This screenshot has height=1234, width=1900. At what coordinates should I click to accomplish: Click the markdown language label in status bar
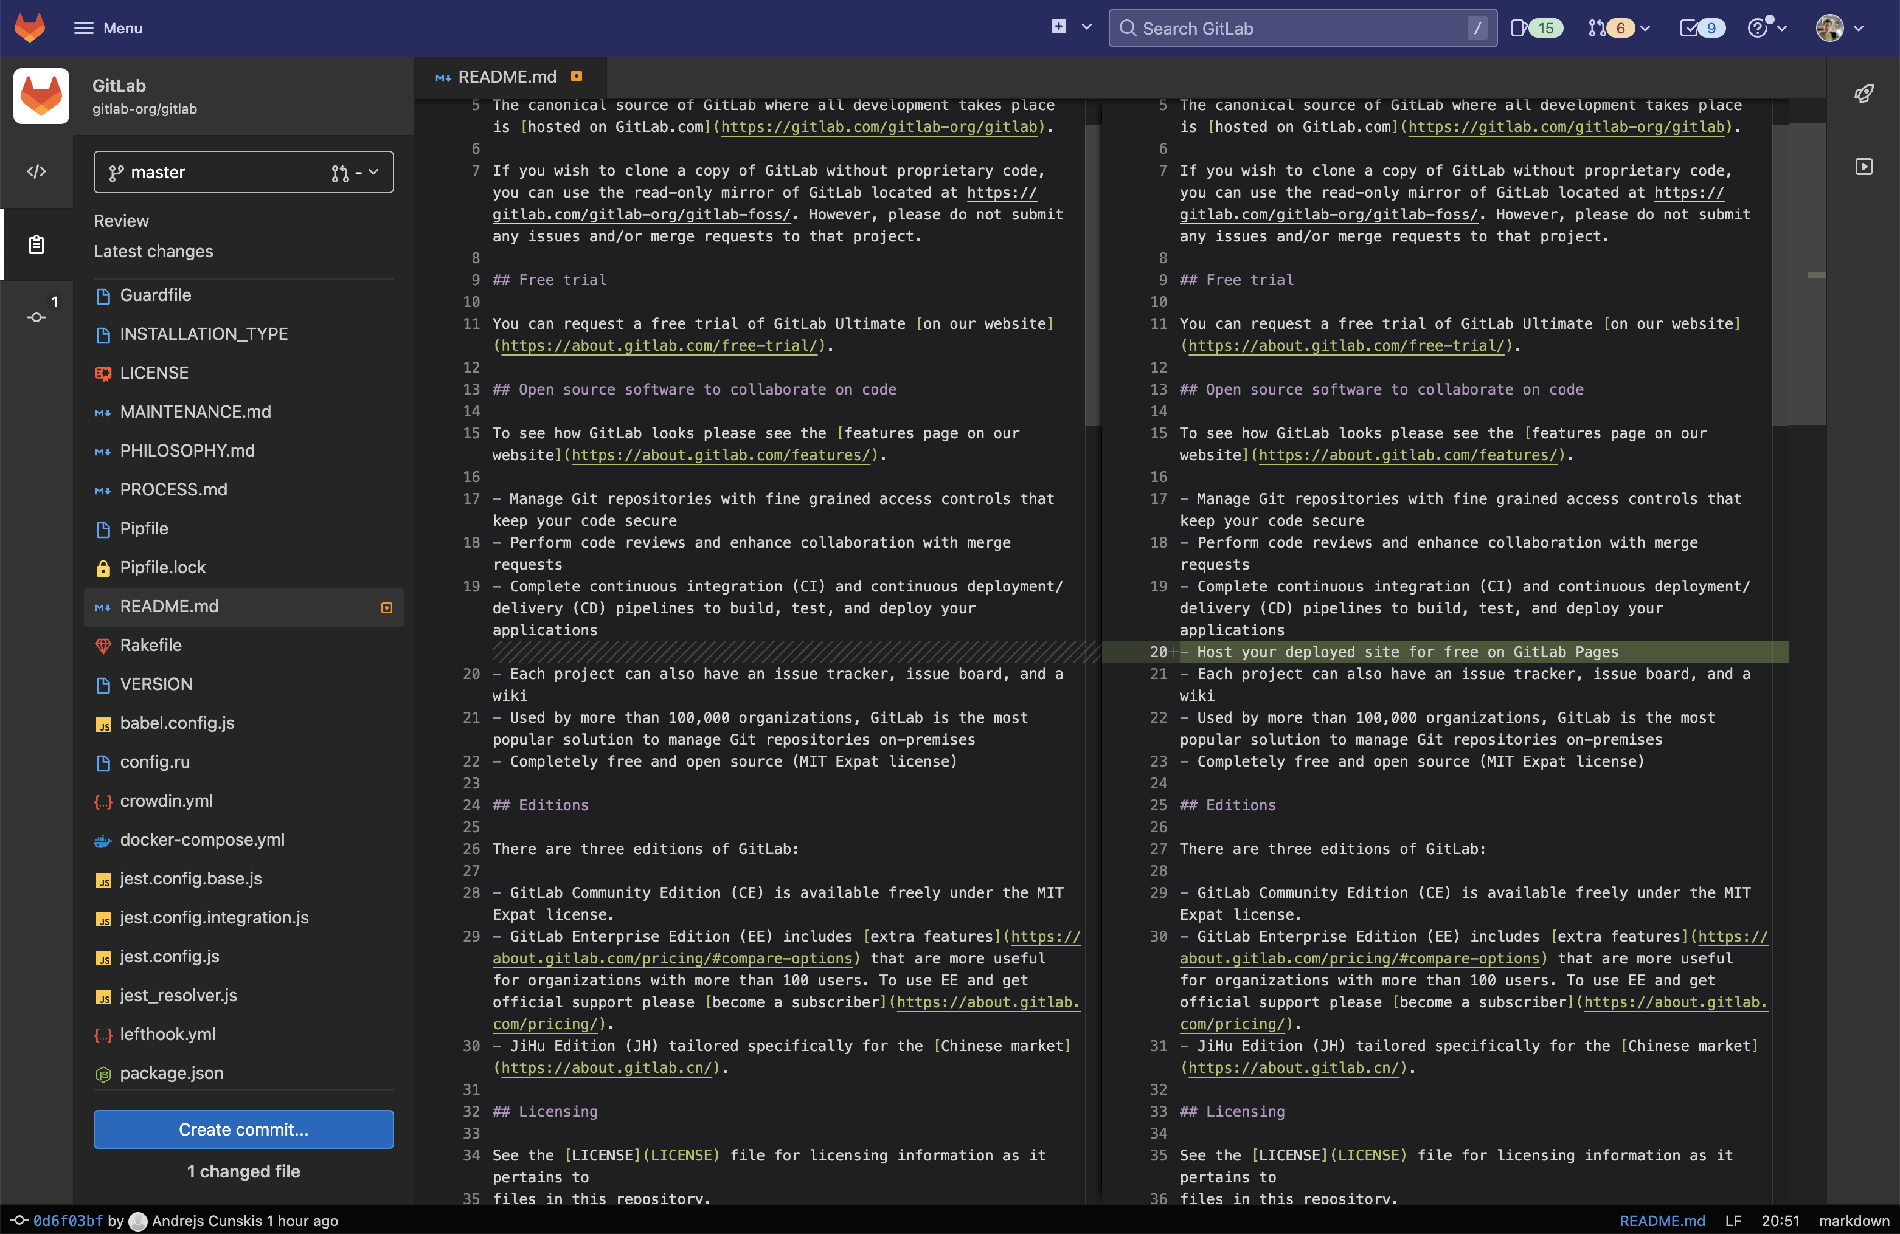coord(1854,1221)
